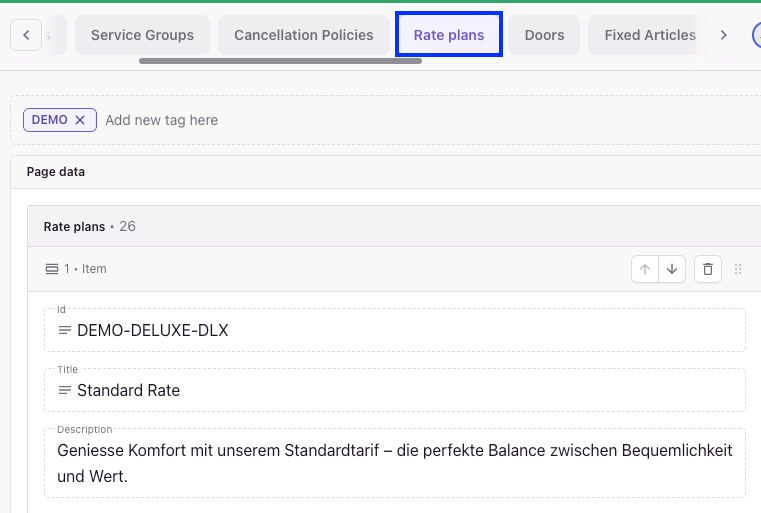Open the Service Groups tab

point(142,35)
